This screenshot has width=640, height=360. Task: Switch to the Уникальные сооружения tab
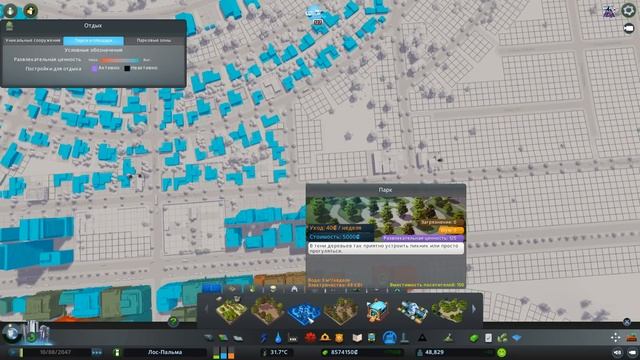coord(33,40)
